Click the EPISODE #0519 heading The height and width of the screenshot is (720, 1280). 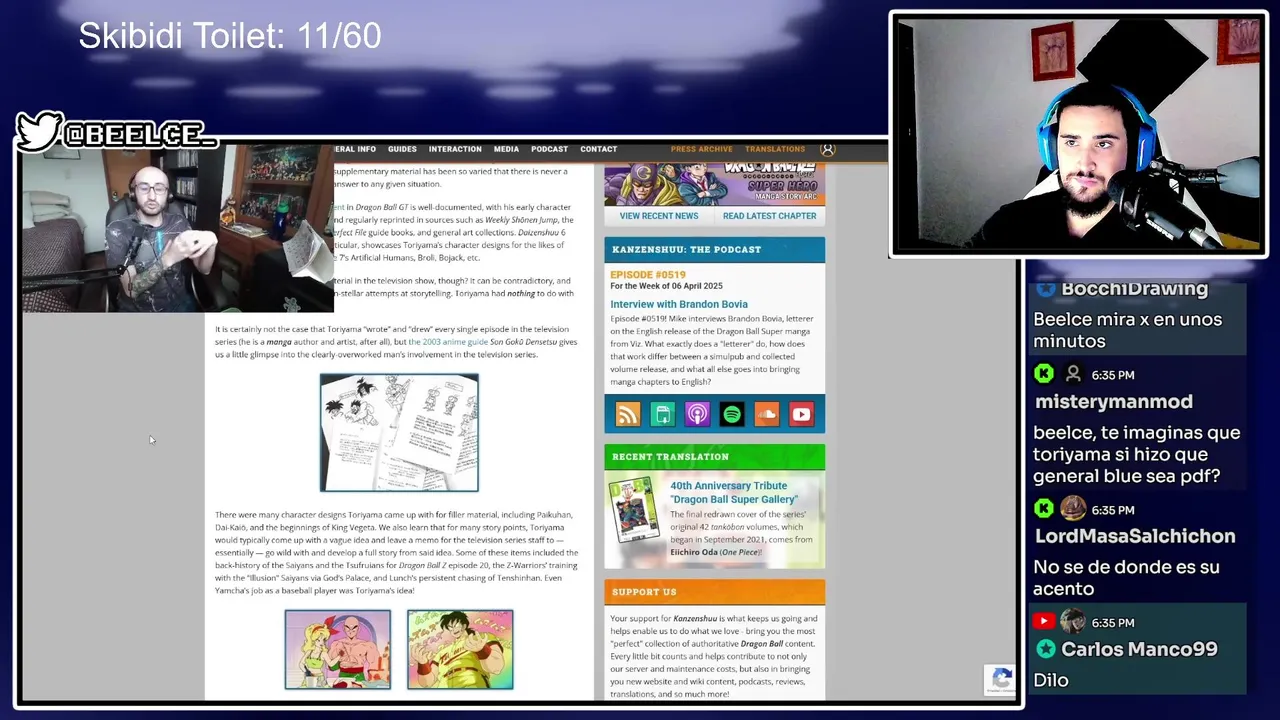click(648, 274)
